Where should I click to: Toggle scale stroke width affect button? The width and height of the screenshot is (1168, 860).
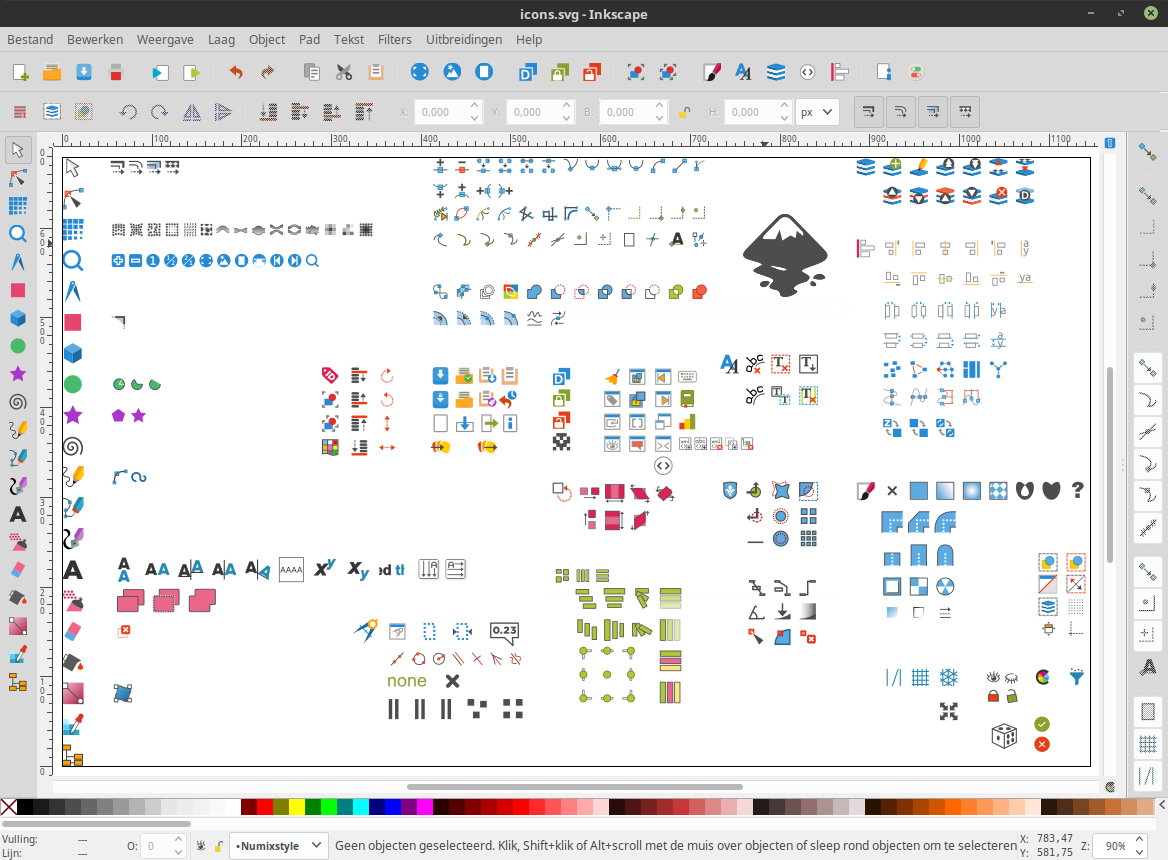coord(869,112)
